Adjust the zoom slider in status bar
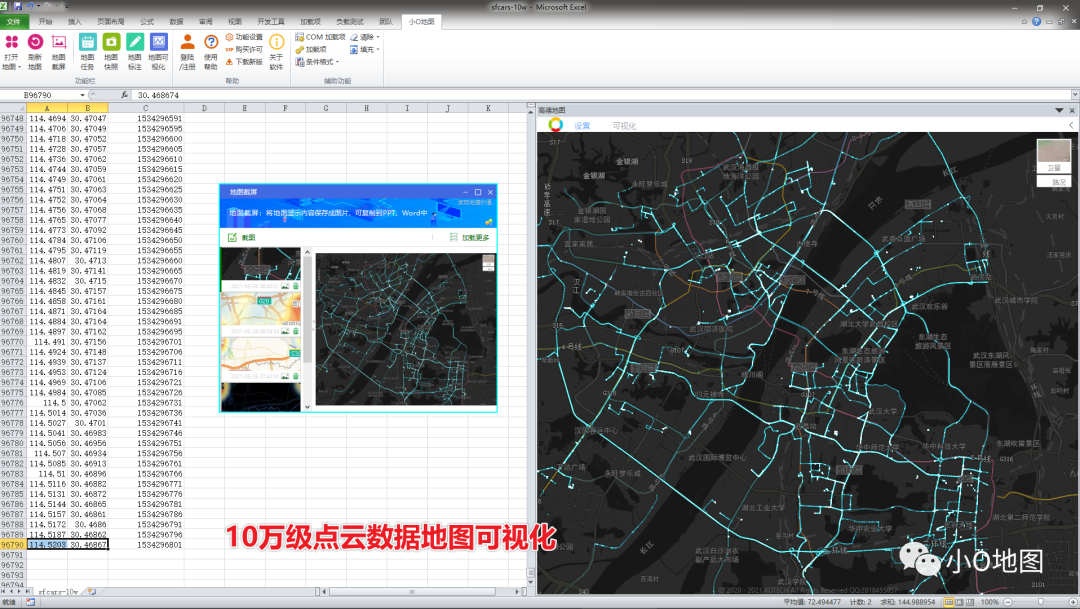 tap(1041, 602)
